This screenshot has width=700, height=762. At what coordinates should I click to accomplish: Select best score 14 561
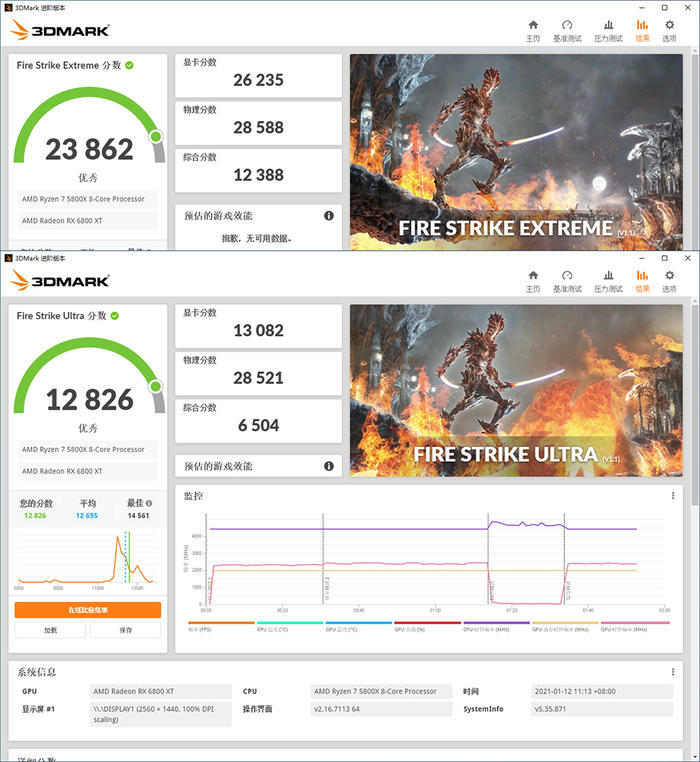pos(139,516)
